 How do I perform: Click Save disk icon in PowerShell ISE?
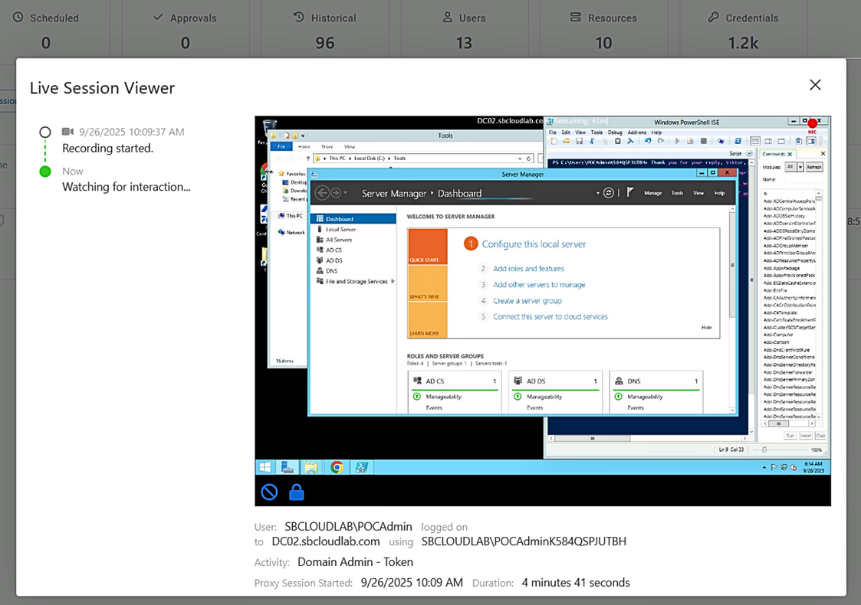[x=579, y=141]
